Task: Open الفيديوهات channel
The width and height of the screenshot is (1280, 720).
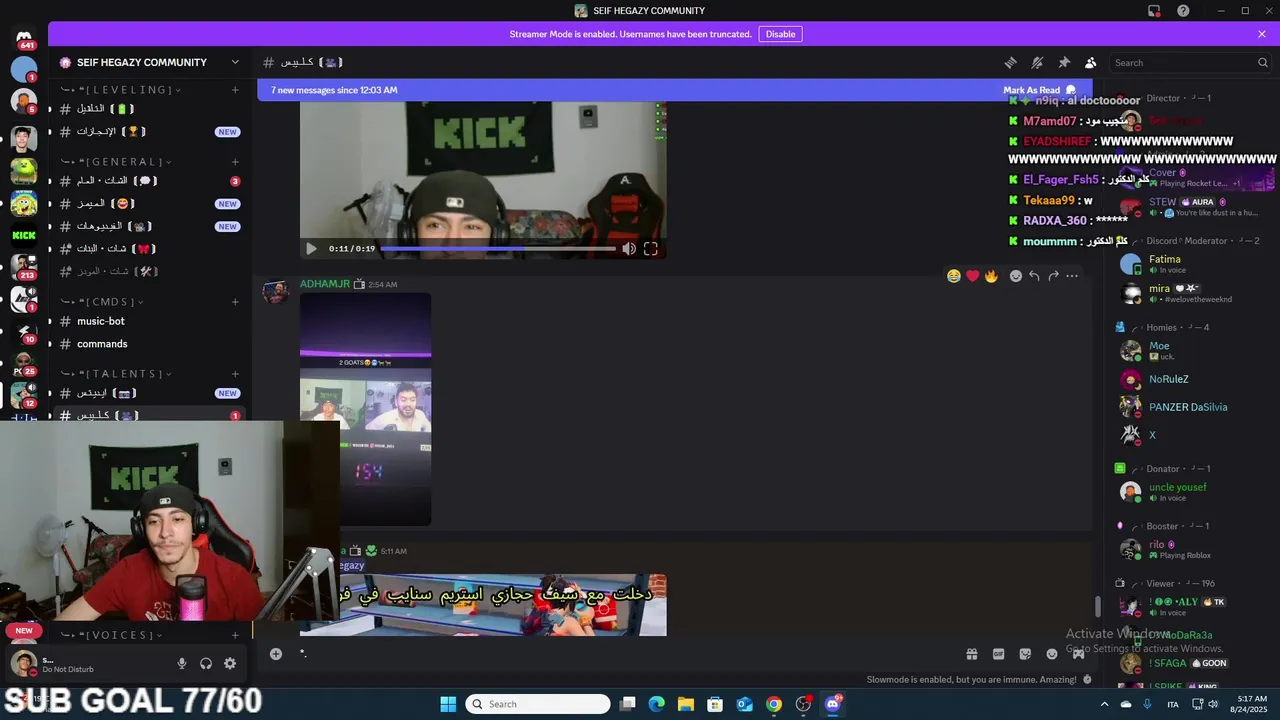Action: [150, 226]
